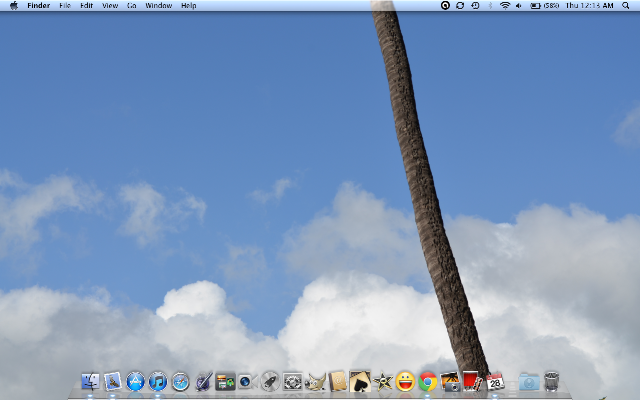640x400 pixels.
Task: Open the Time Machine menu bar icon
Action: (475, 5)
